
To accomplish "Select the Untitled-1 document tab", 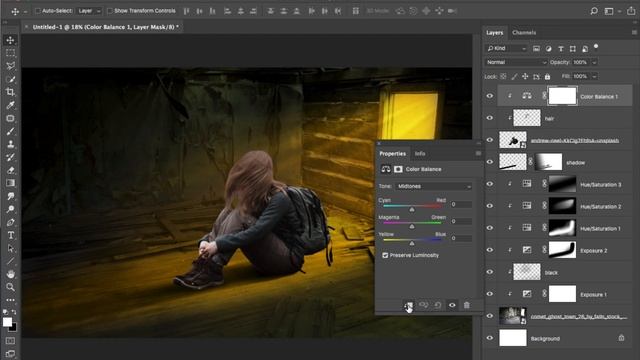I will click(106, 27).
